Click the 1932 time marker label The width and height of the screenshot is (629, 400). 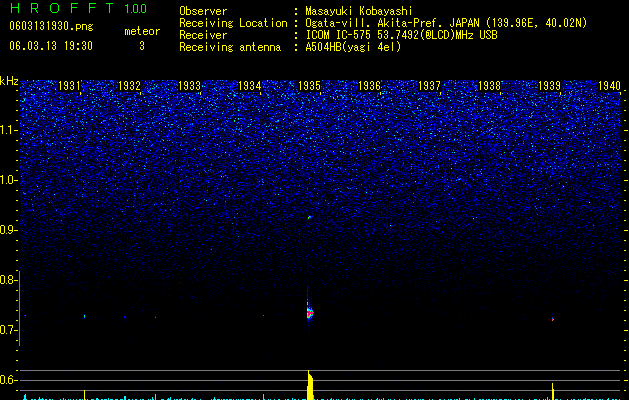pyautogui.click(x=130, y=86)
